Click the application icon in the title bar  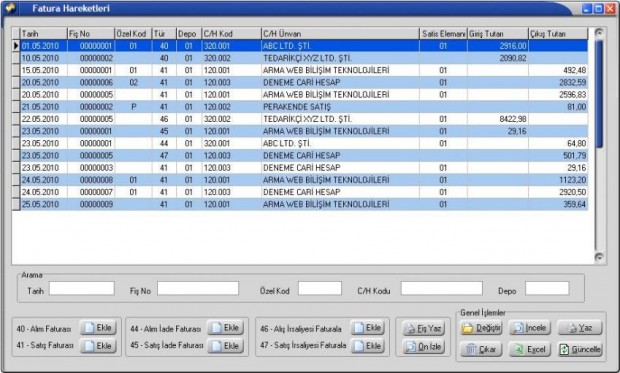tap(10, 8)
